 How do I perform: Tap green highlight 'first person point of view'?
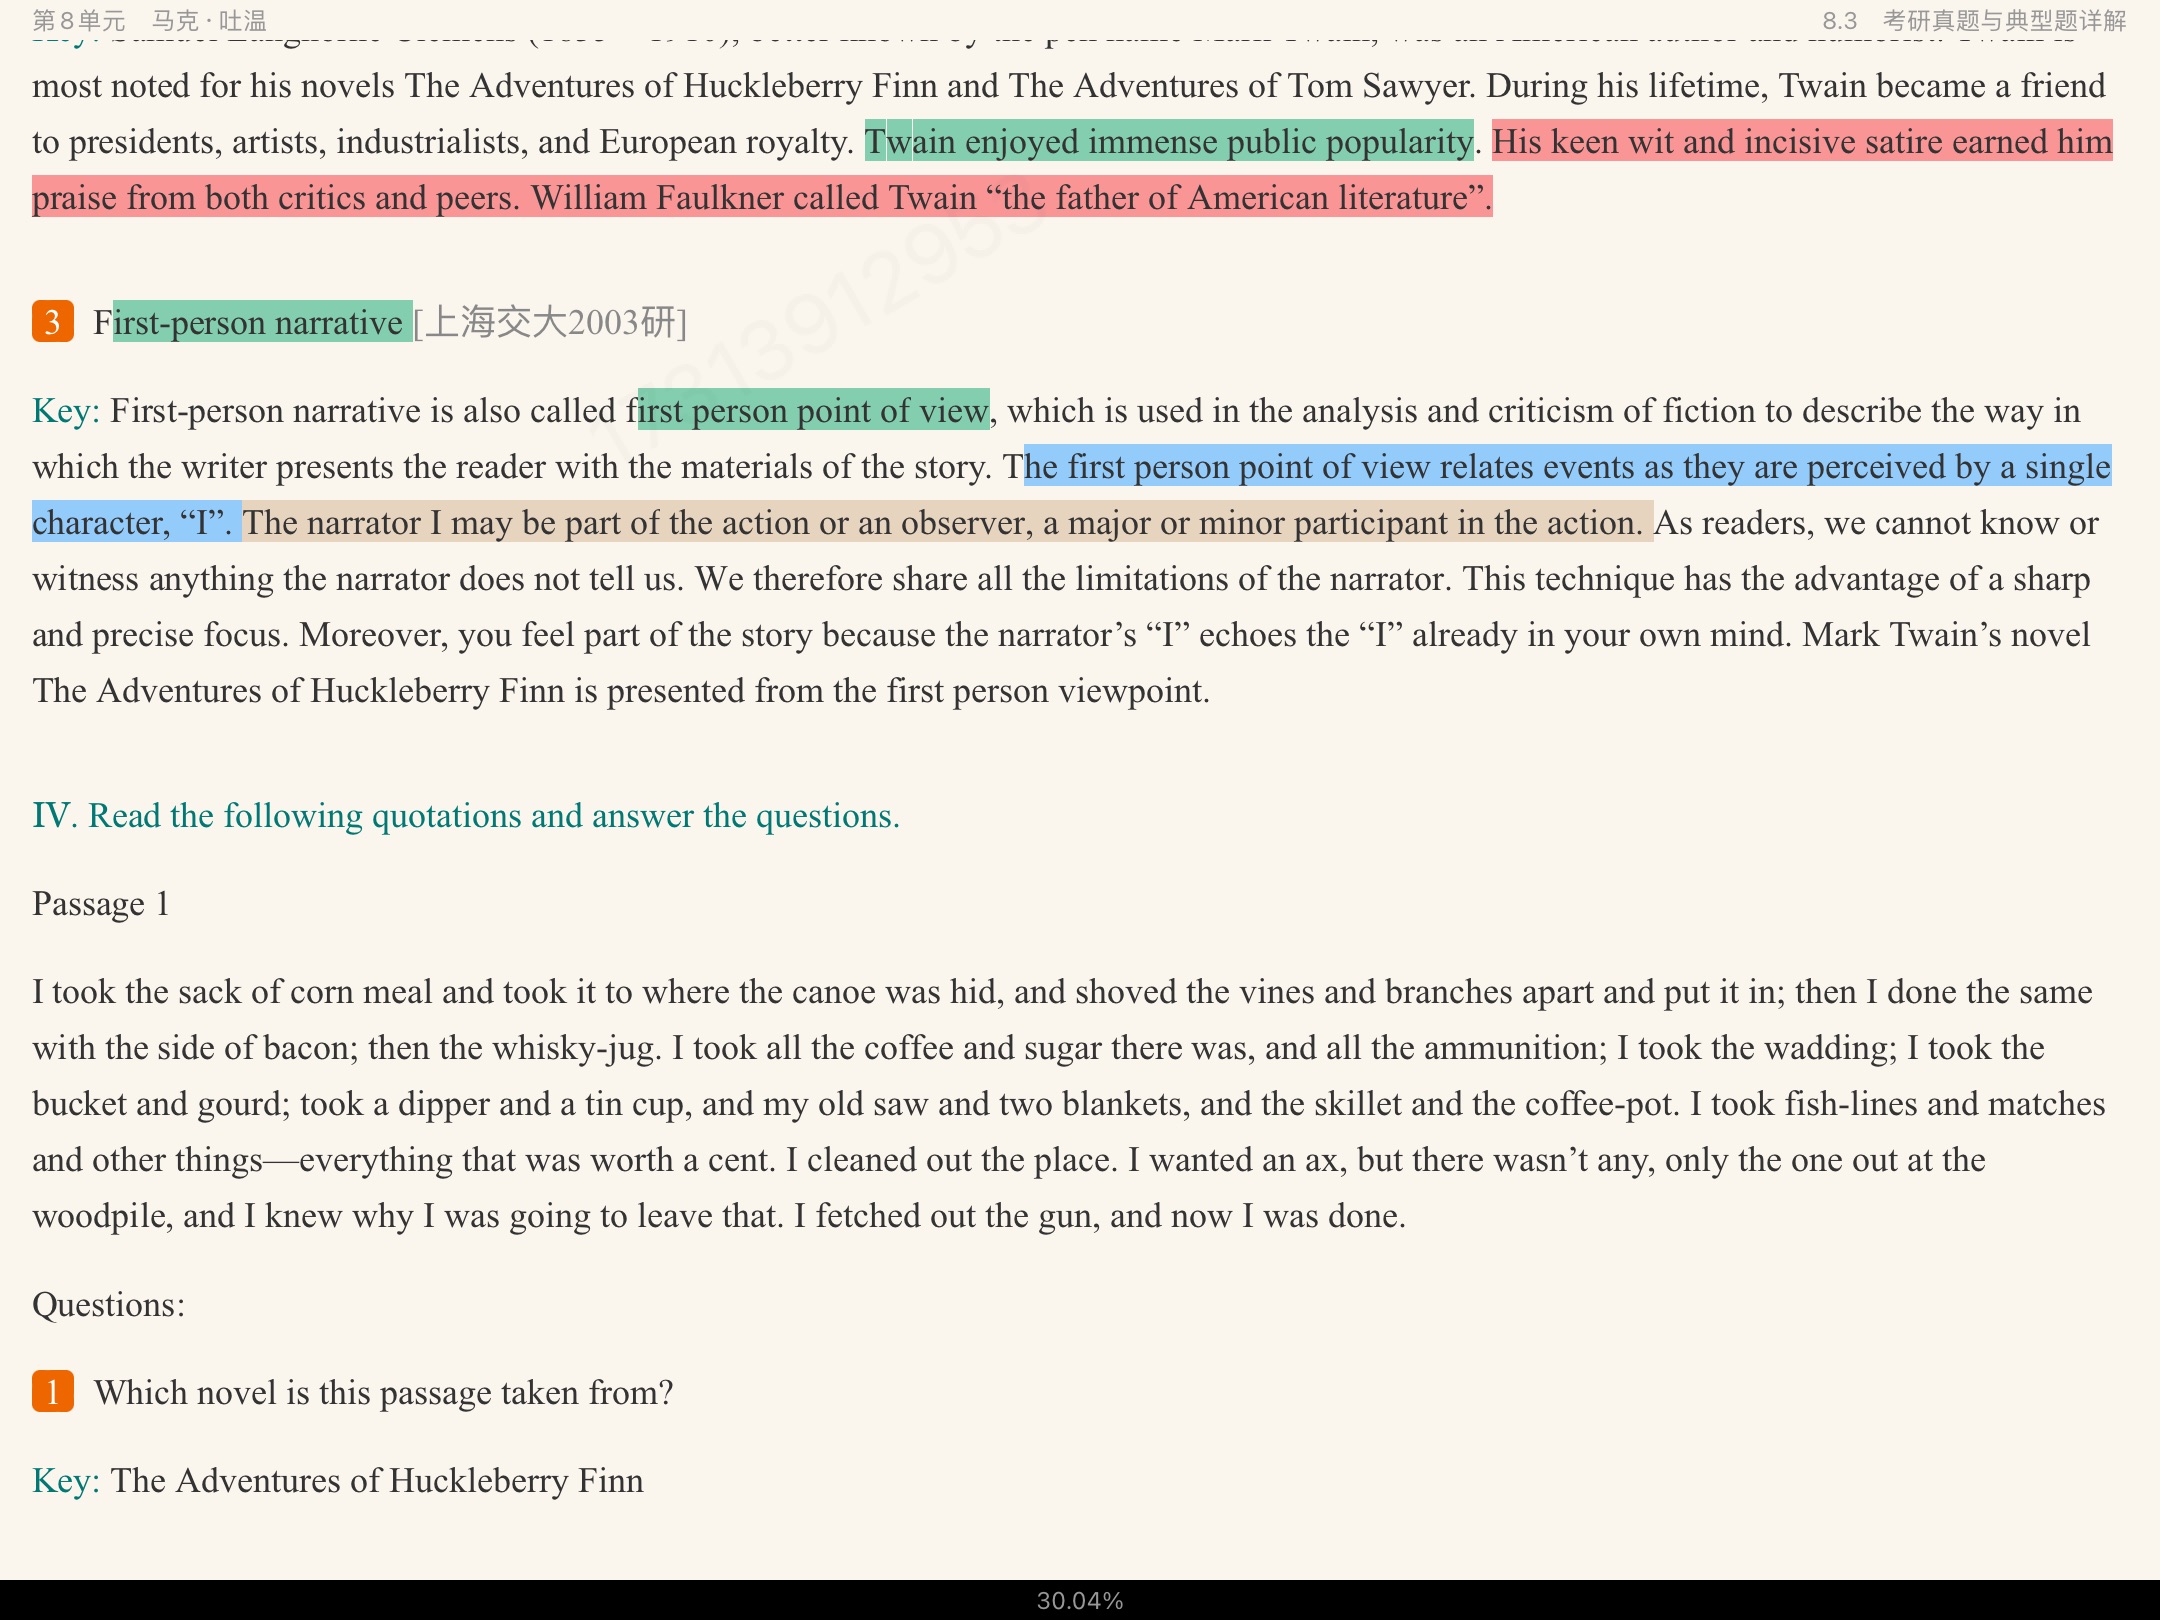(x=813, y=411)
